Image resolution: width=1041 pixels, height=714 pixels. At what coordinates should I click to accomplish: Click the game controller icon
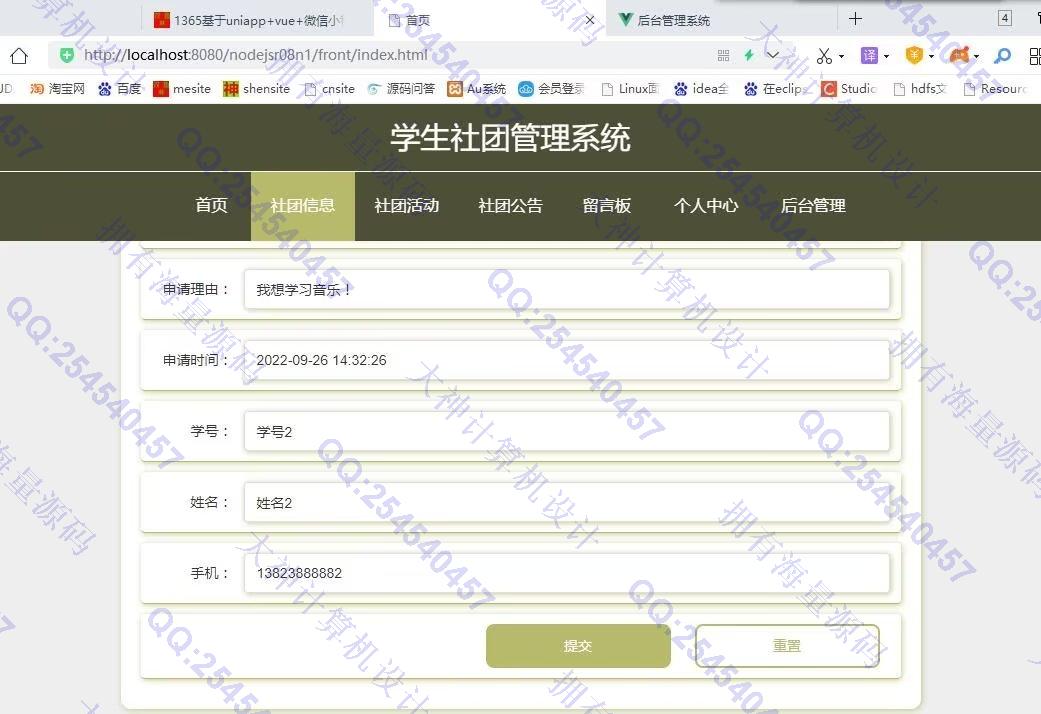959,55
